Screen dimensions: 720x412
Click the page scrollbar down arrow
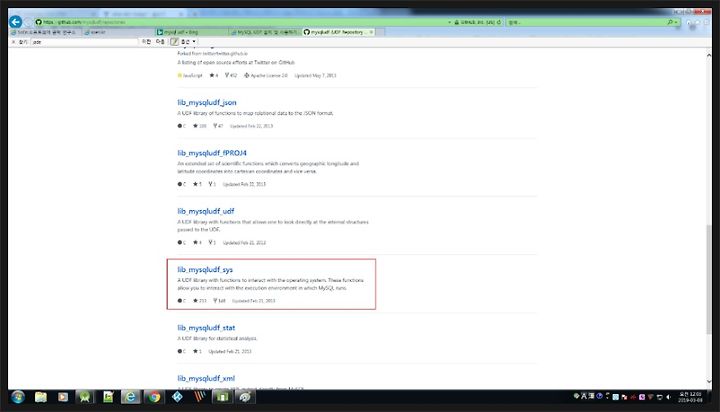[x=709, y=381]
